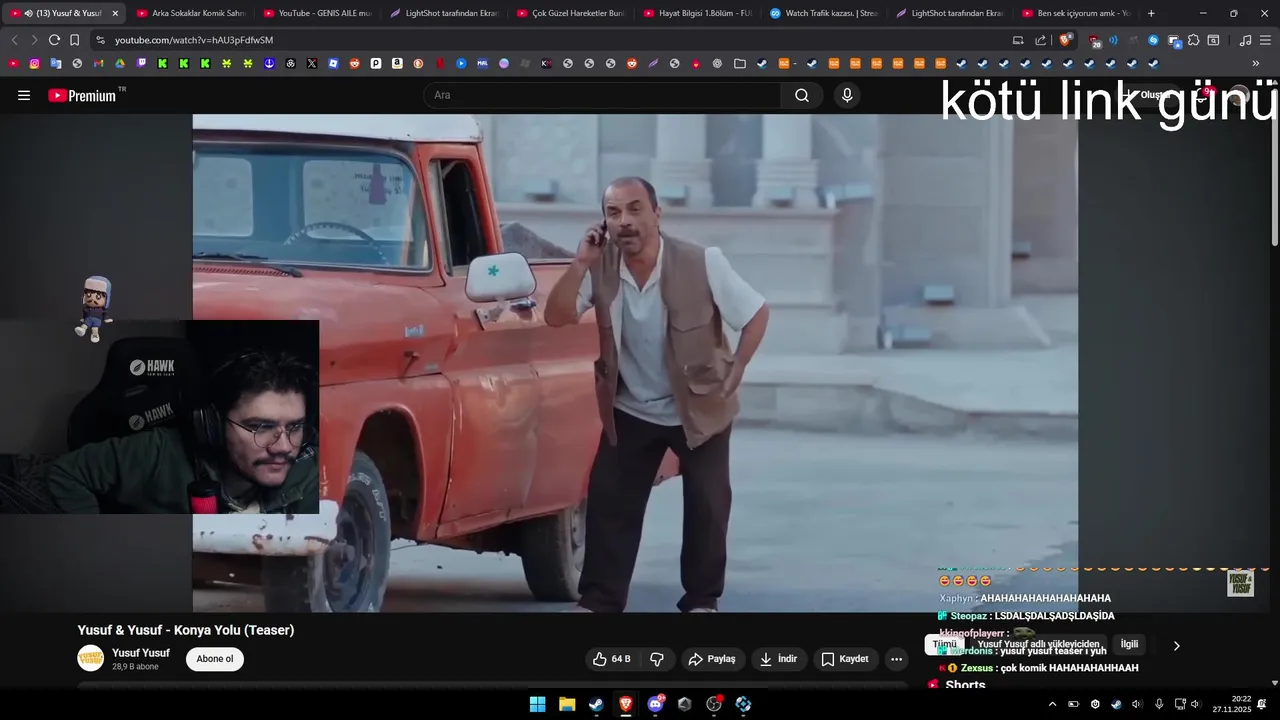Screen dimensions: 1280x720
Task: Open new browser tab plus button
Action: pos(1151,13)
